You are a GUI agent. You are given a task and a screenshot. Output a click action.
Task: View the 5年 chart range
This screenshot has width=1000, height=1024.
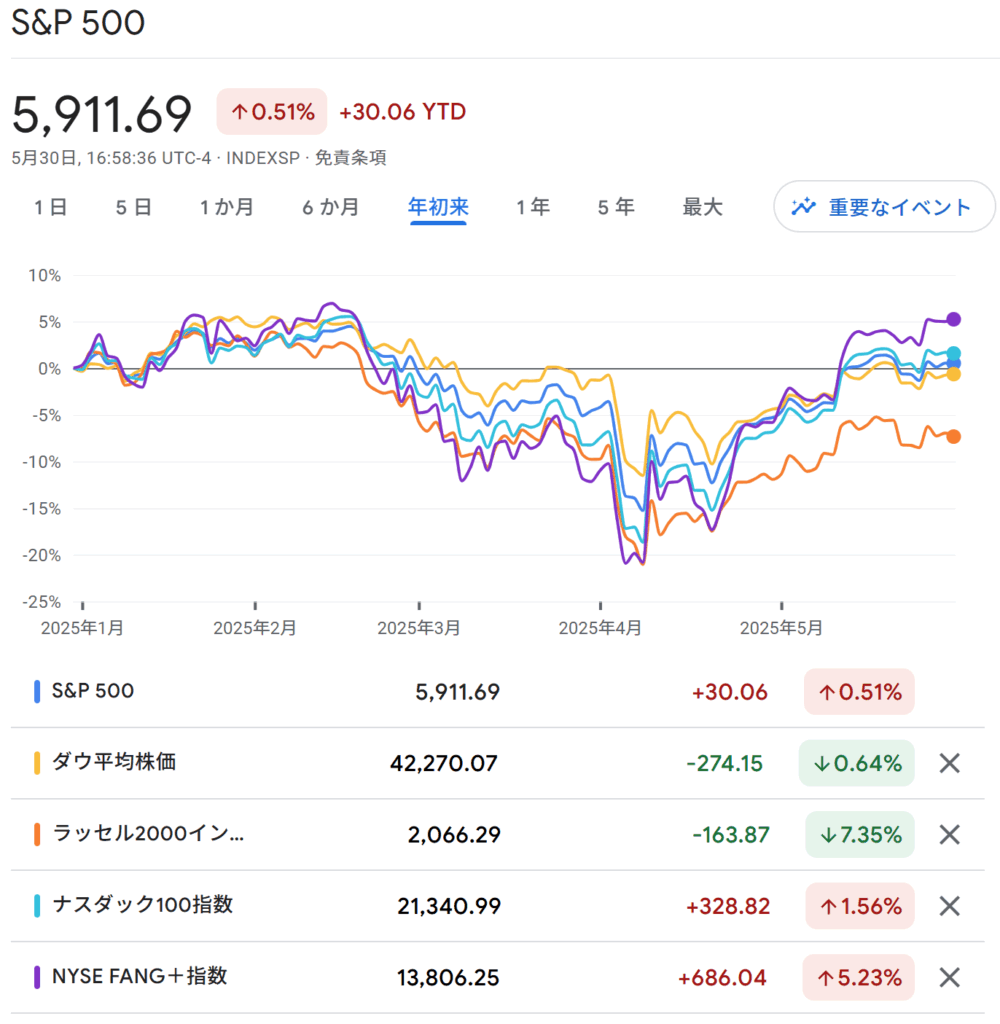click(616, 207)
